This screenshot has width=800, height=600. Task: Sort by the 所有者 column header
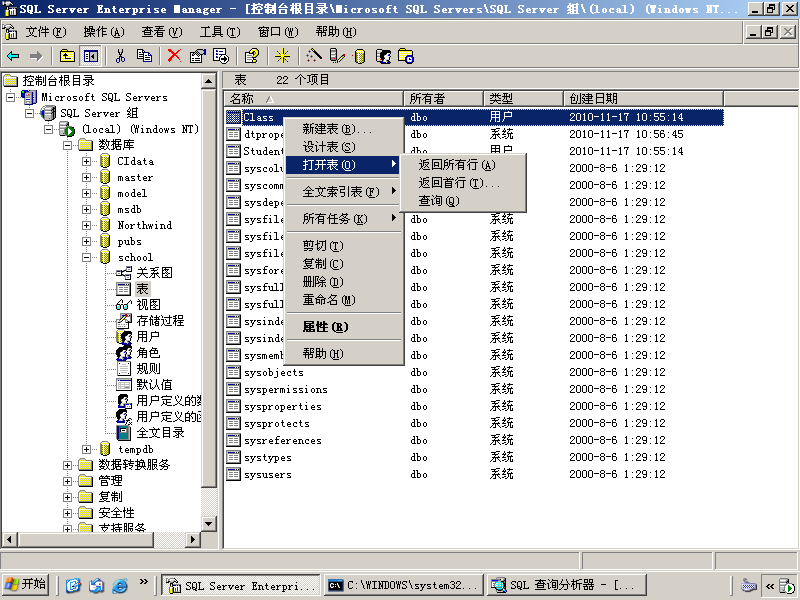pos(443,98)
